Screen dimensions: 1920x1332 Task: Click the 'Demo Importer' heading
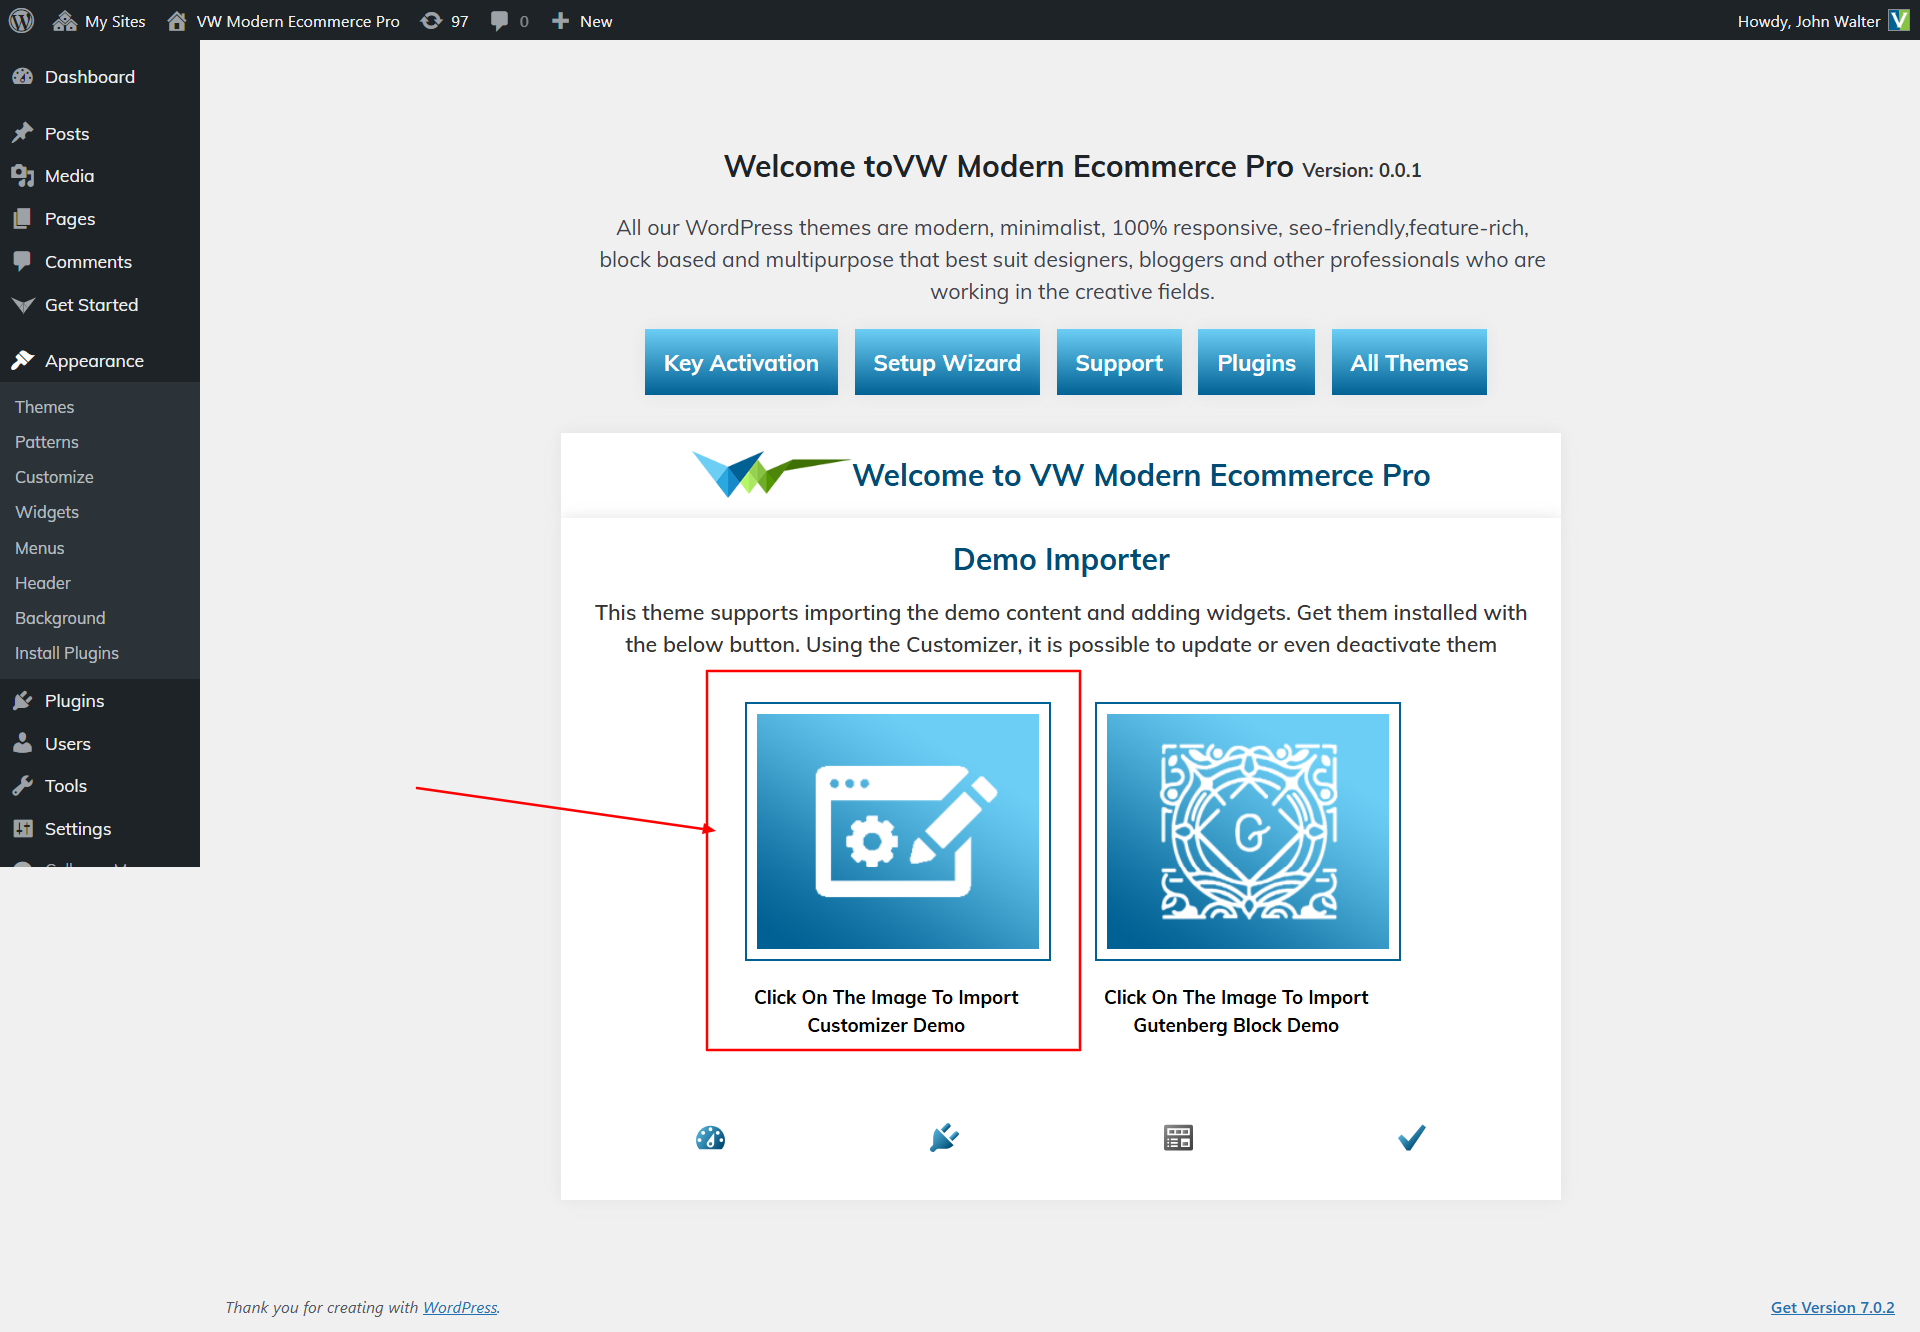click(x=1061, y=559)
